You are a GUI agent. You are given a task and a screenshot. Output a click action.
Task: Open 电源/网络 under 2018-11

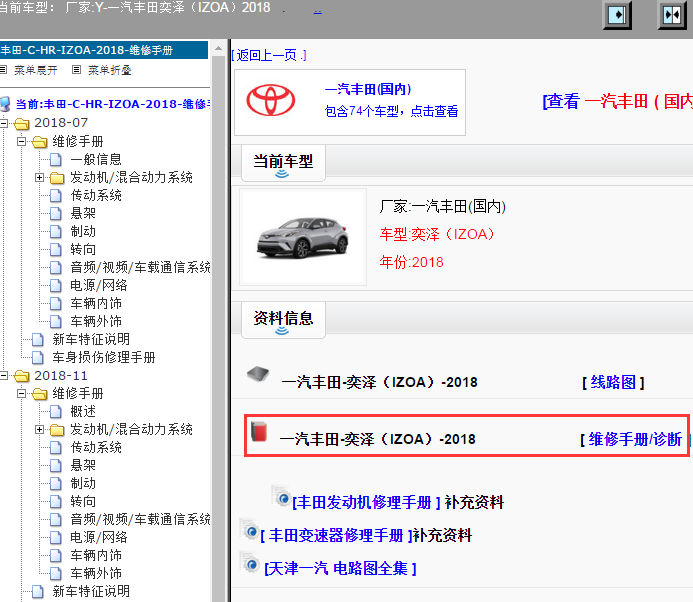point(99,537)
